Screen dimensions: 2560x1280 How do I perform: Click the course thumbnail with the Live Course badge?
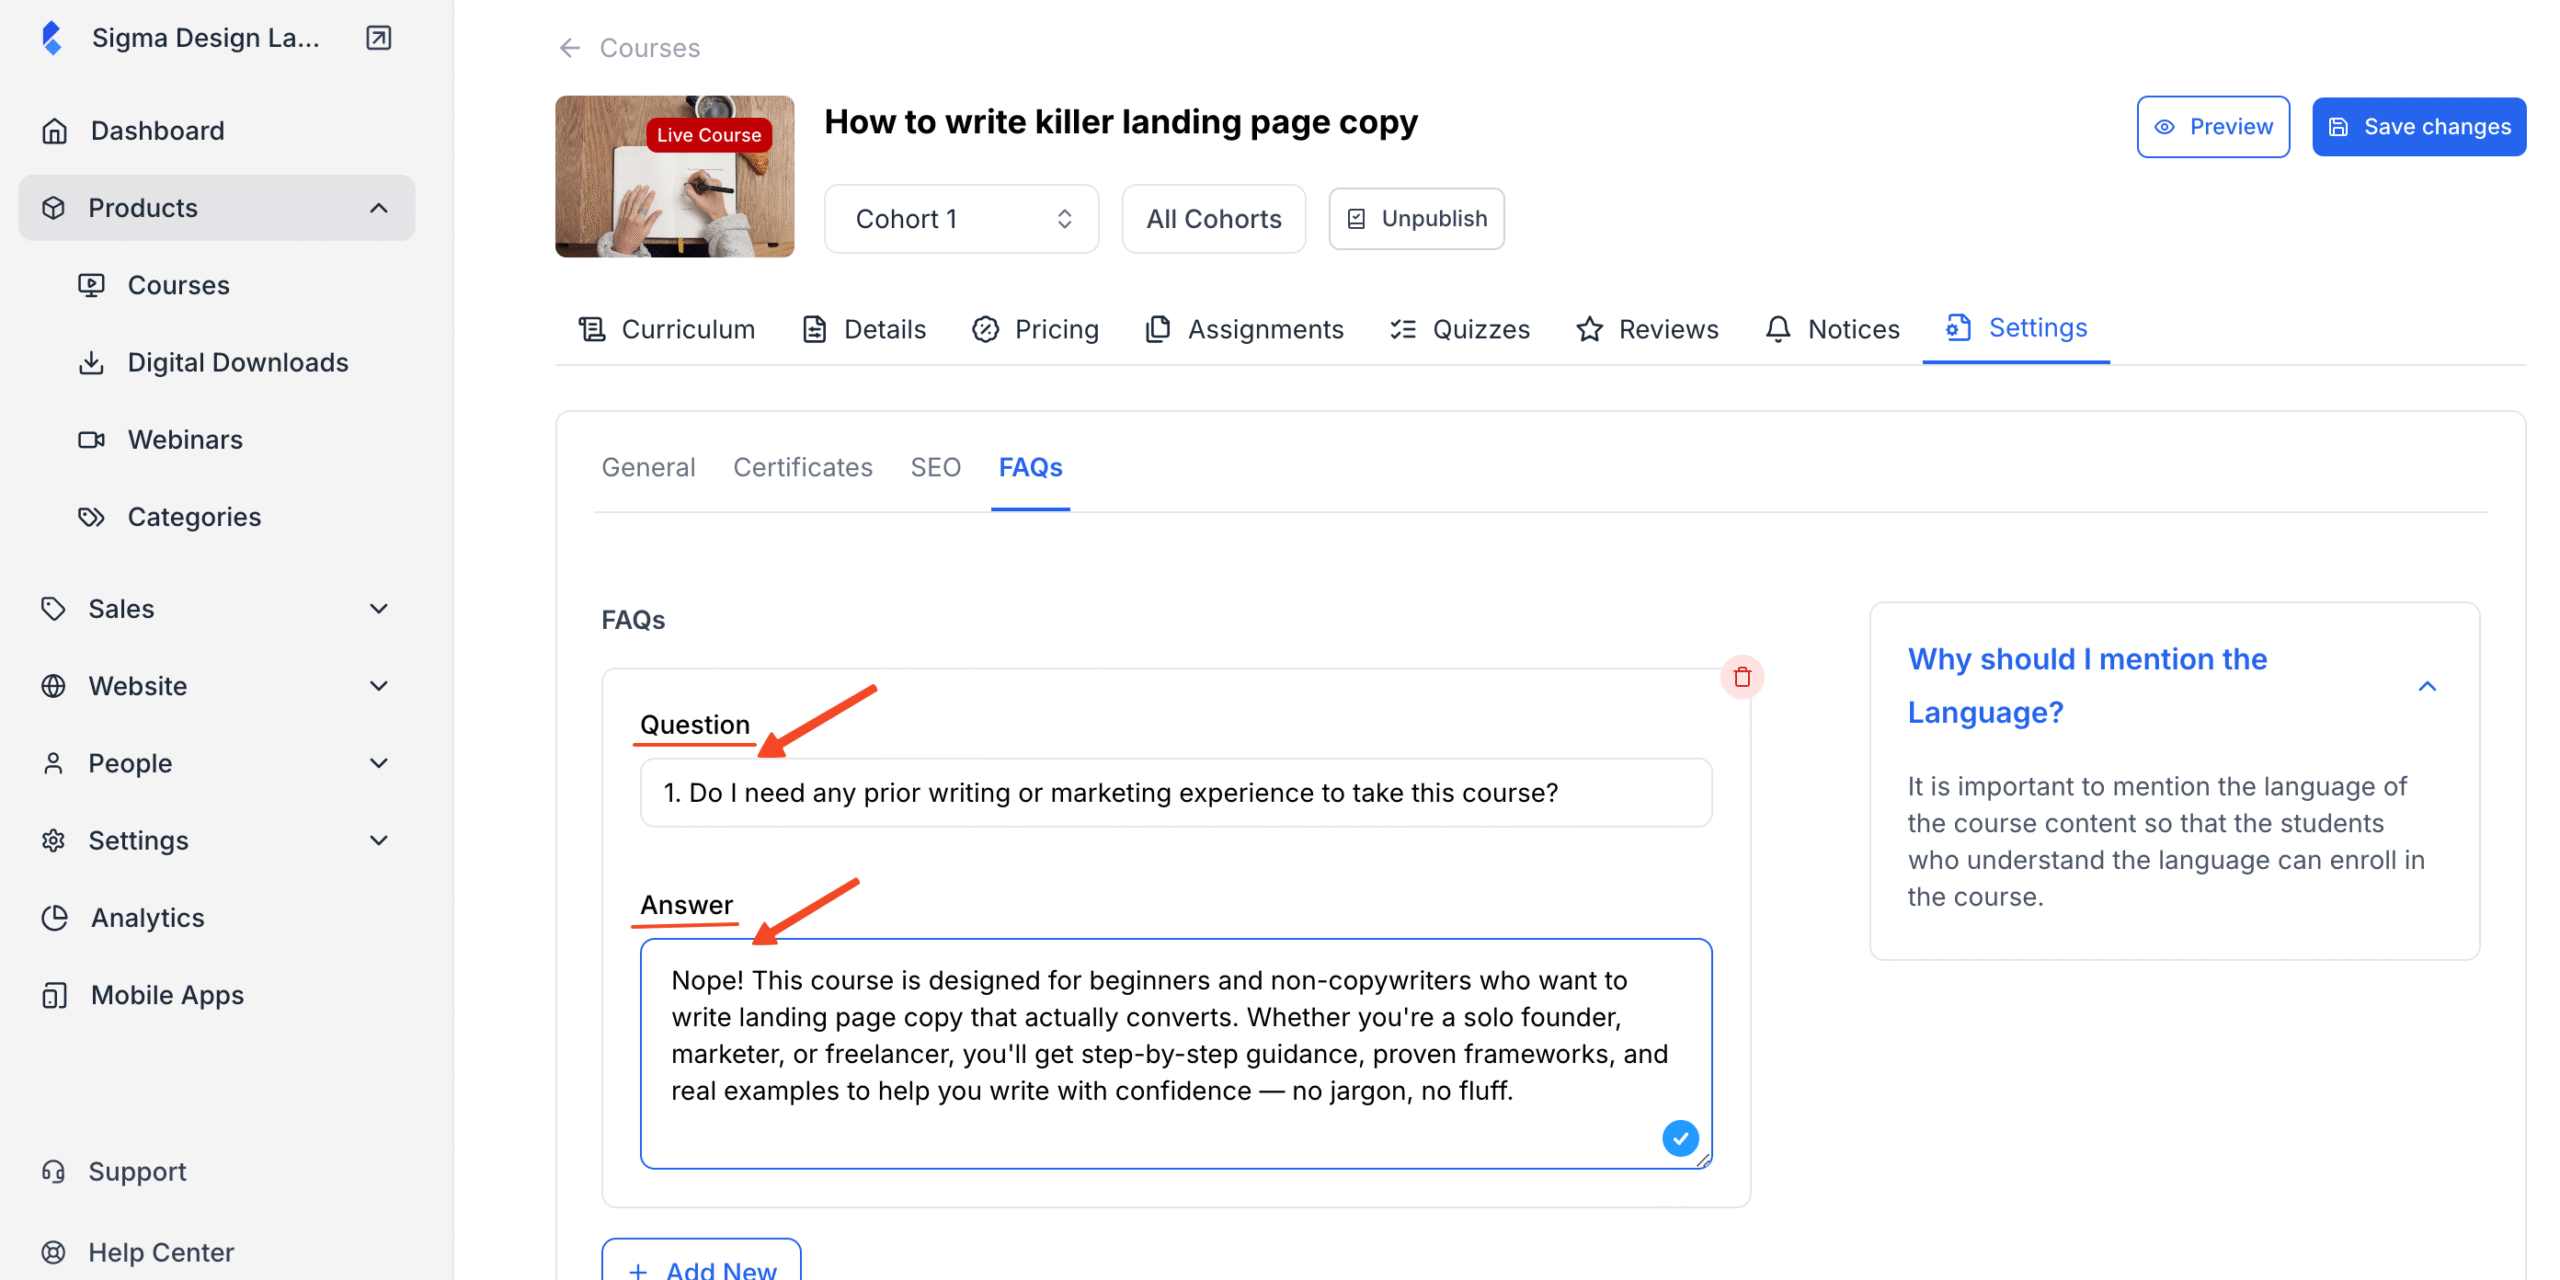click(x=674, y=177)
